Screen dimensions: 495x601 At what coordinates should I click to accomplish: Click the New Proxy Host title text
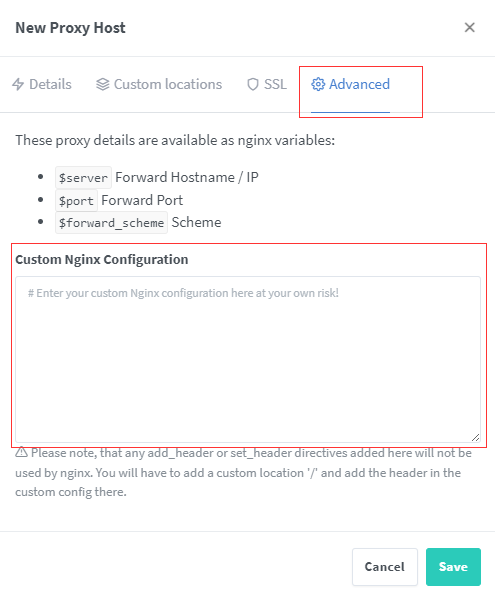tap(70, 28)
